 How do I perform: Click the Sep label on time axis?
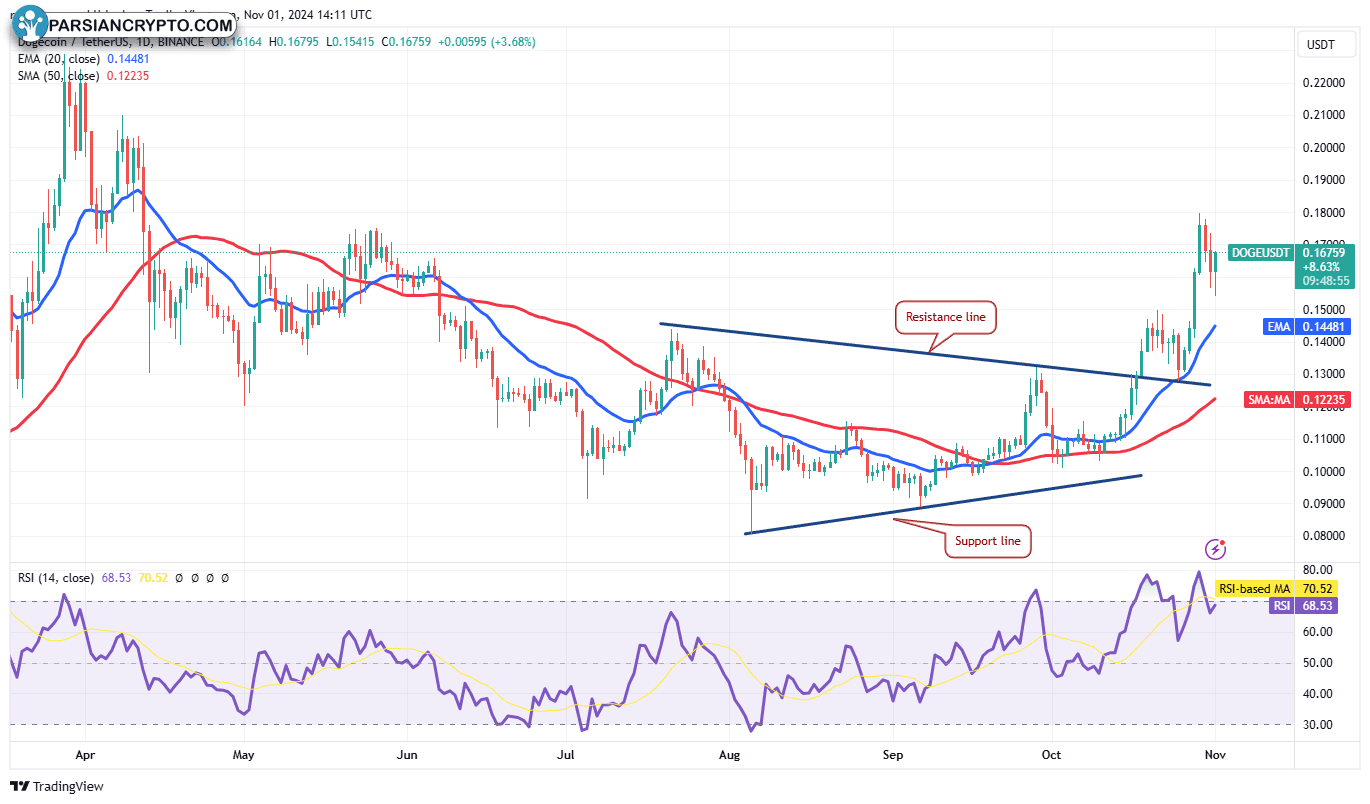tap(893, 757)
